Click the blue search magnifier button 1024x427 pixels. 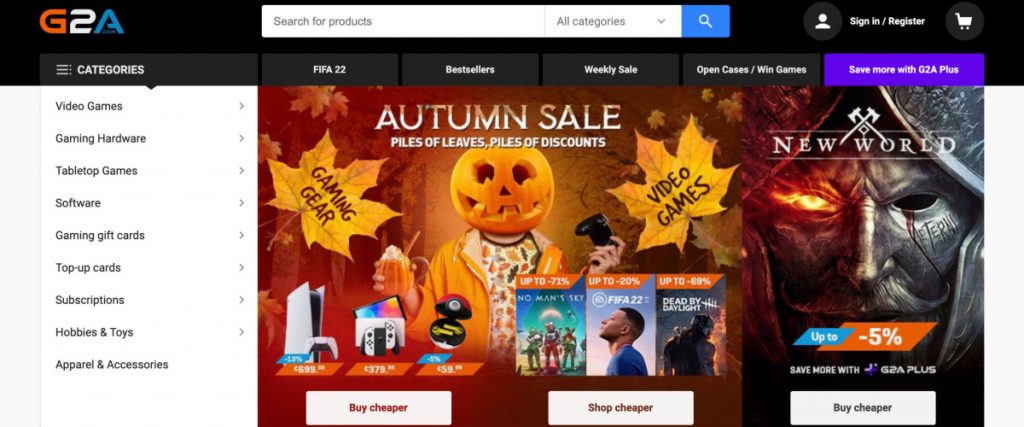click(x=705, y=22)
